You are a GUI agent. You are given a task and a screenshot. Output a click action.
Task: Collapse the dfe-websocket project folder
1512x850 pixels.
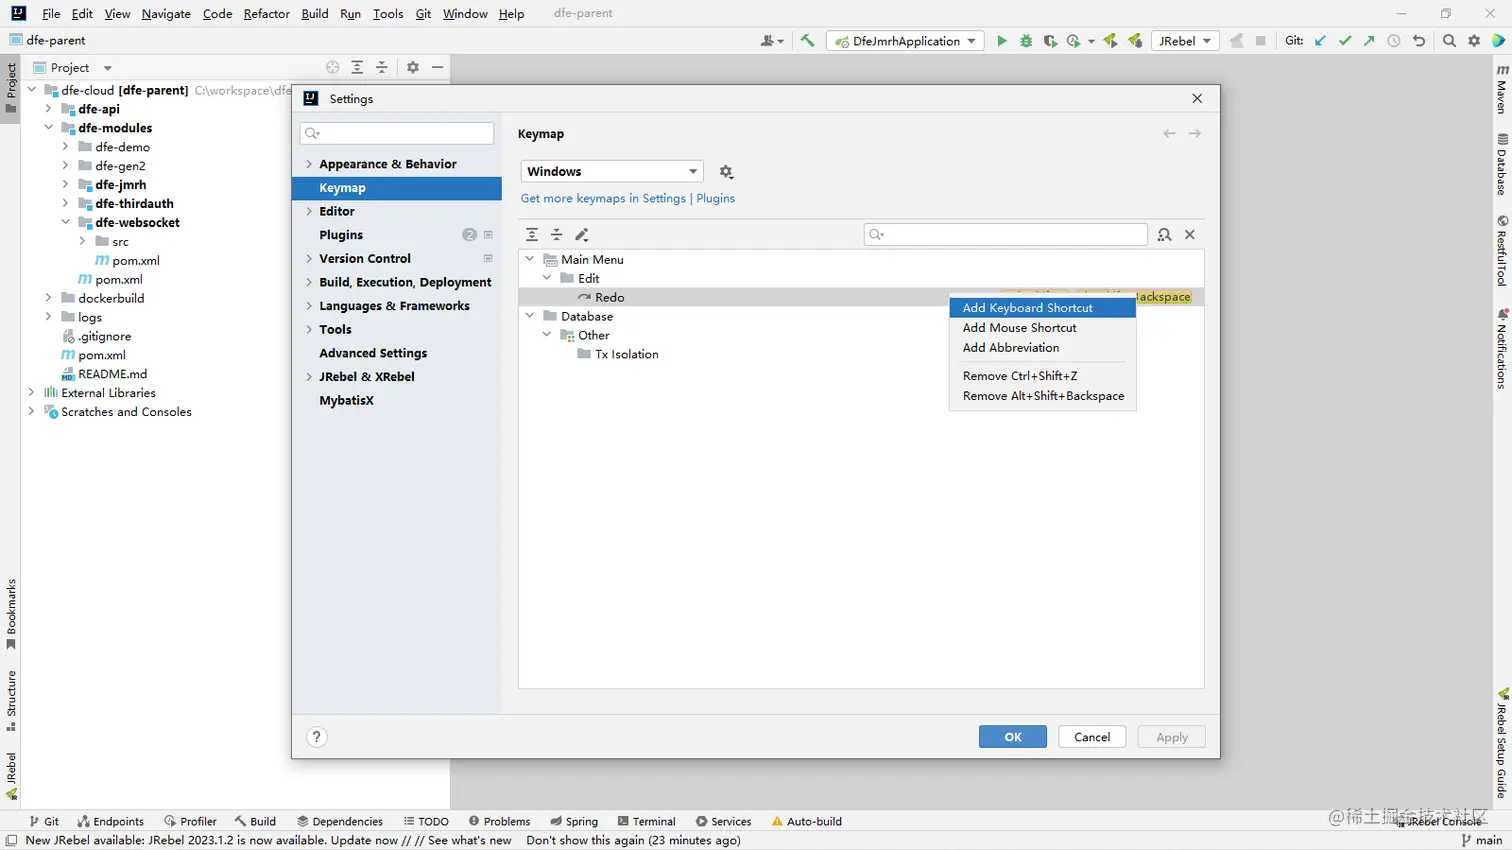point(66,222)
